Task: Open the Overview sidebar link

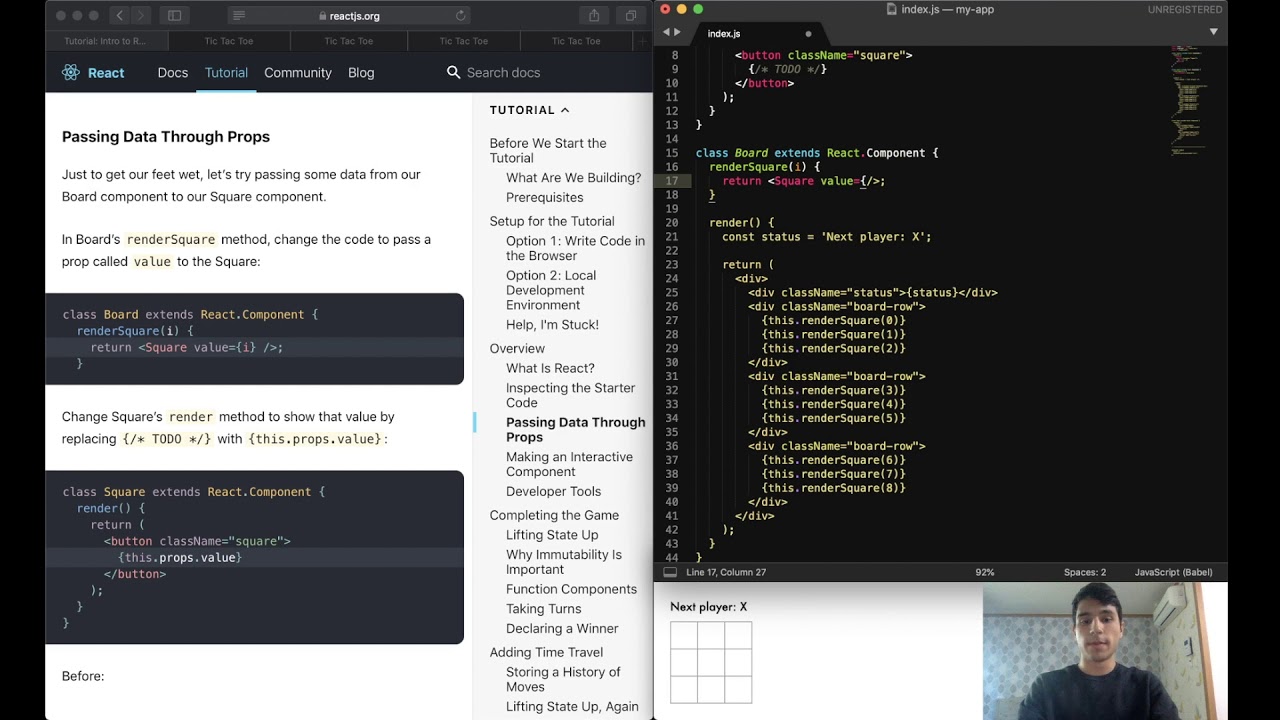Action: (517, 348)
